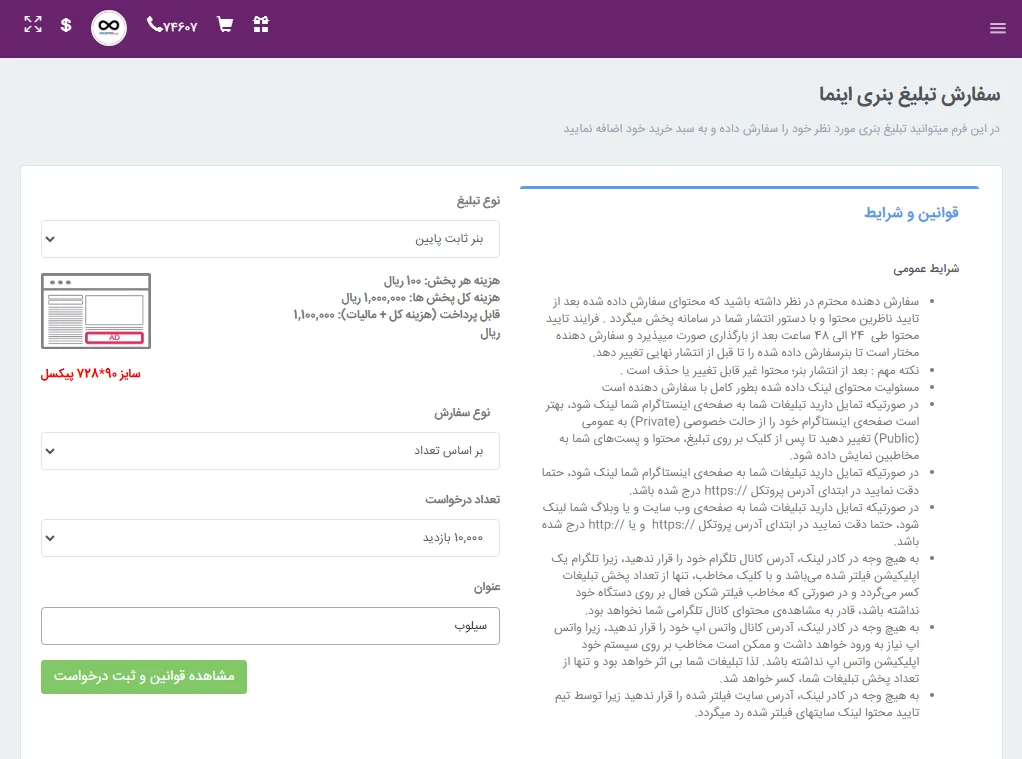
Task: Click the قوانین و شرایط heading
Action: [x=911, y=213]
